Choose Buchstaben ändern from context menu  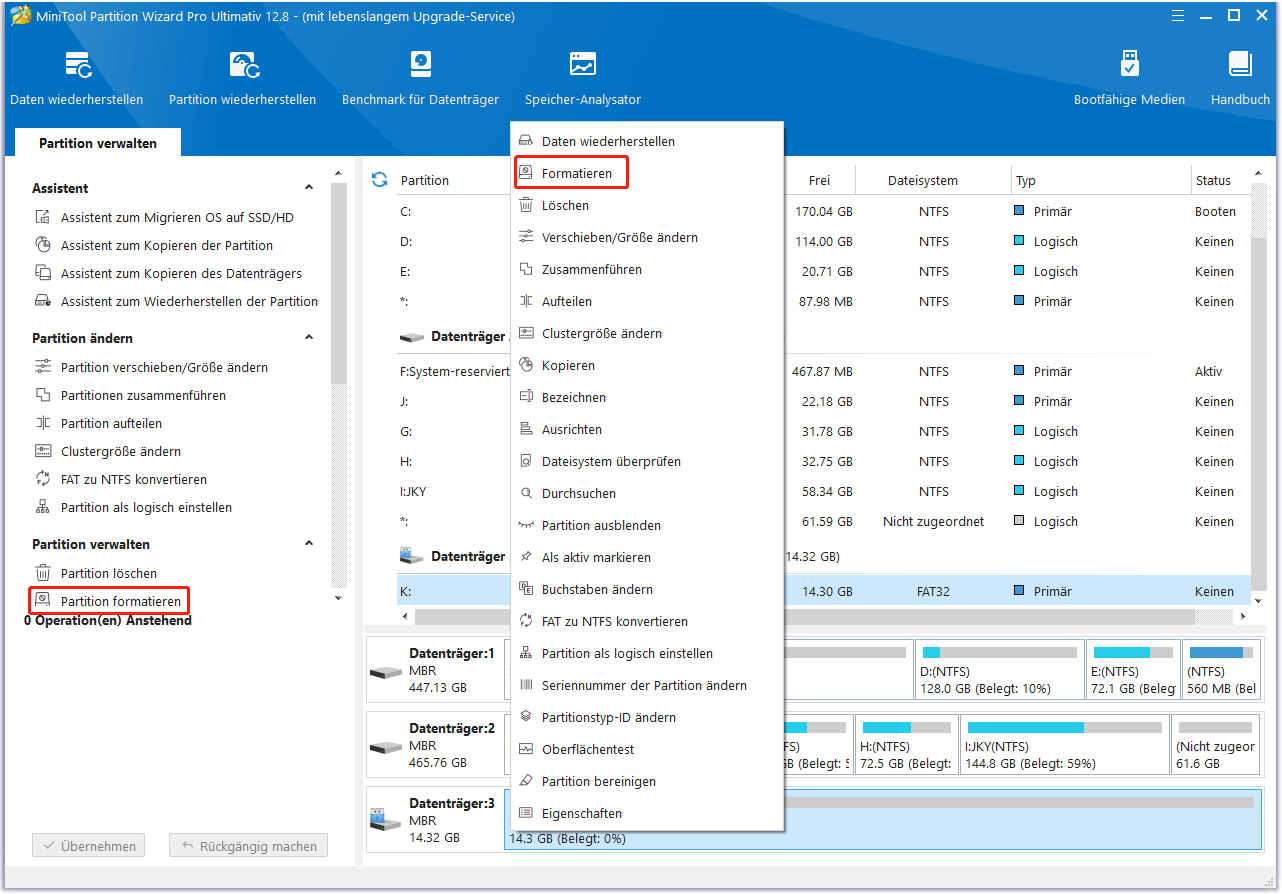597,589
